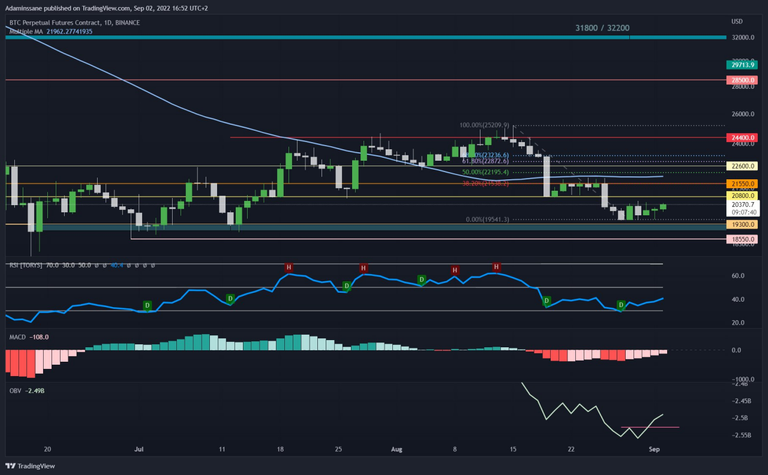Select the green D marker on RSI near Jul 12
This screenshot has height=475, width=768.
point(230,298)
